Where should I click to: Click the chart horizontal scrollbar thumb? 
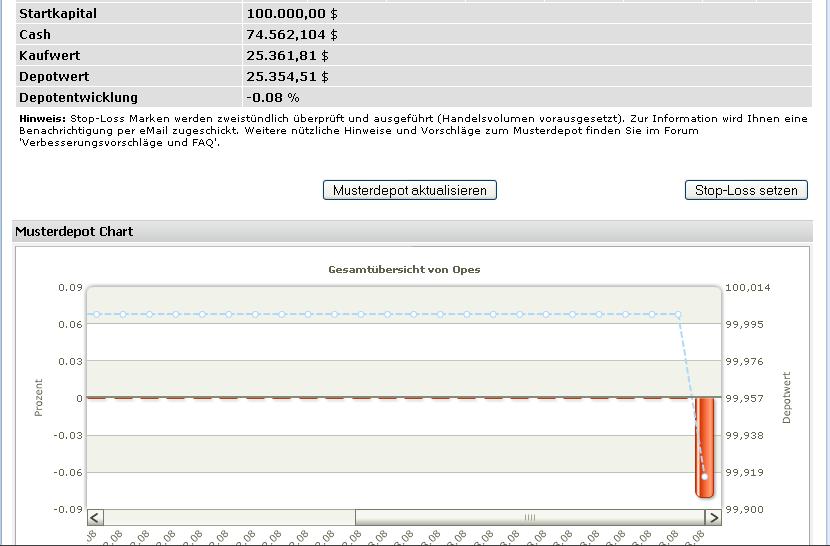(x=530, y=517)
